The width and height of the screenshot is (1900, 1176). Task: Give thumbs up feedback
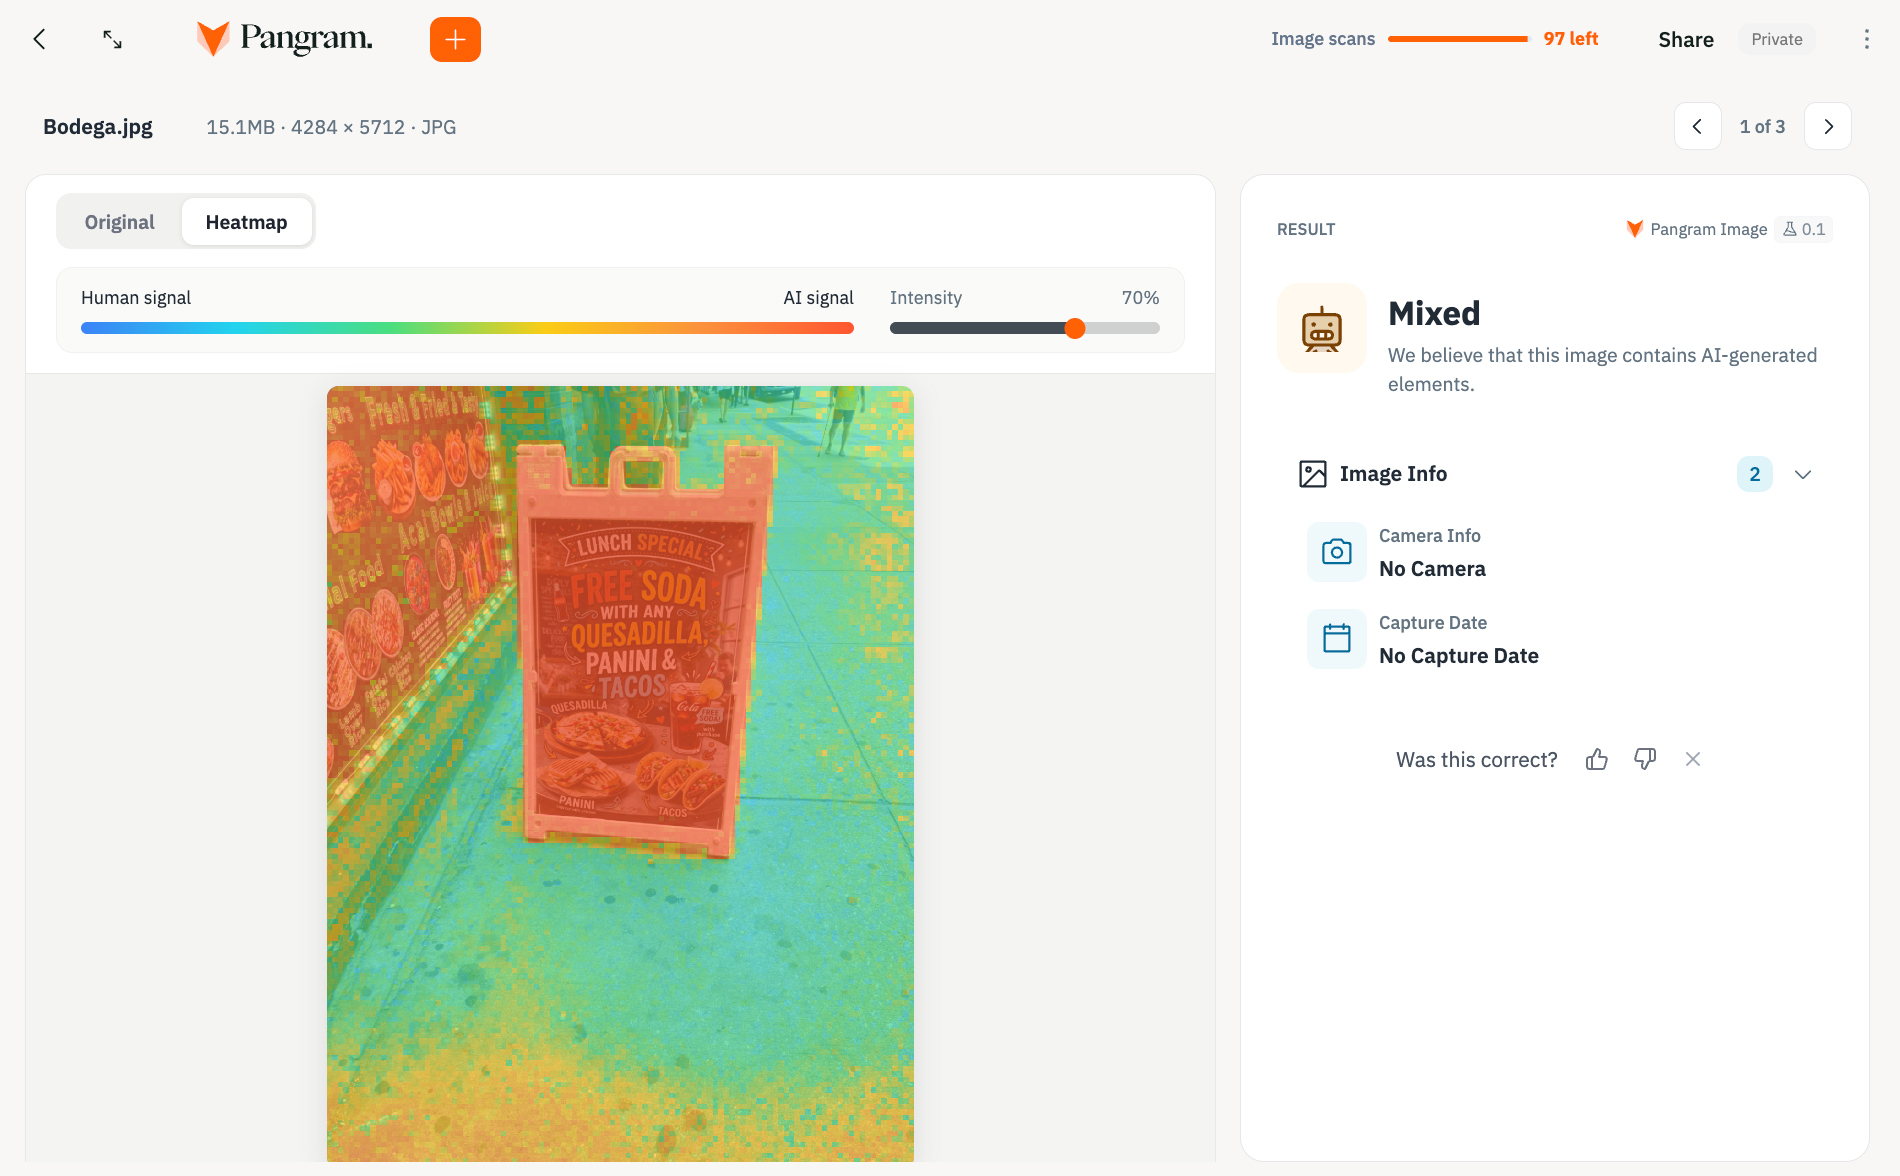point(1597,759)
